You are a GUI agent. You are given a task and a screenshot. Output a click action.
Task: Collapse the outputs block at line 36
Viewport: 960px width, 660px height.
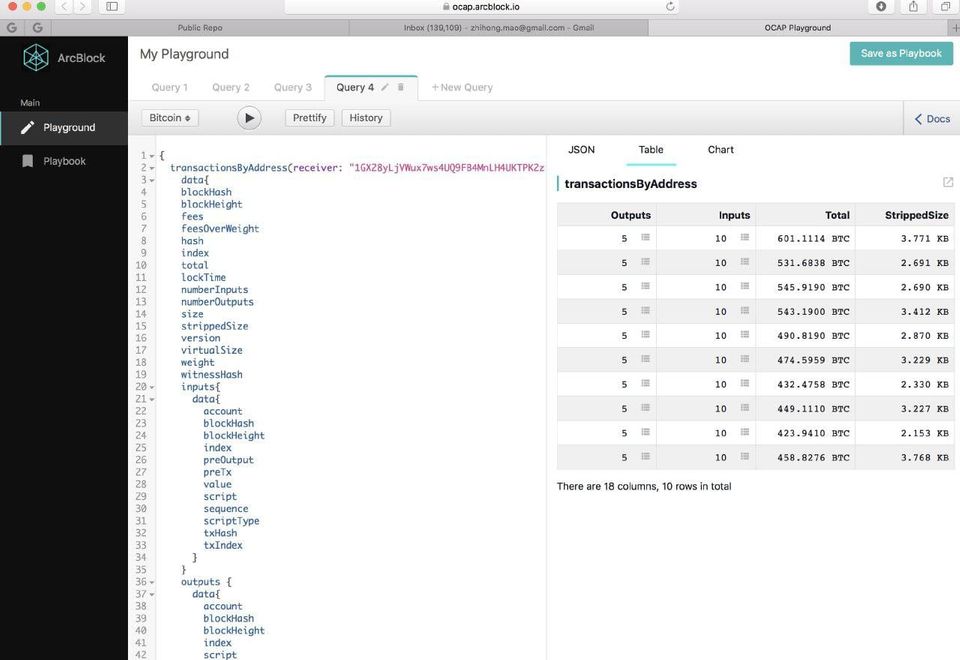(152, 582)
